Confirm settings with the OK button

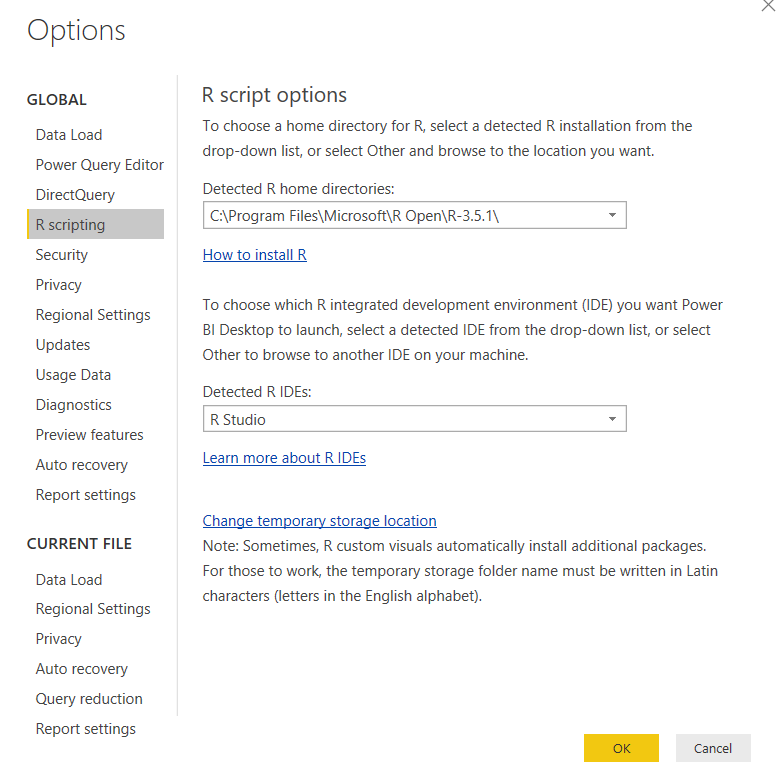click(621, 748)
